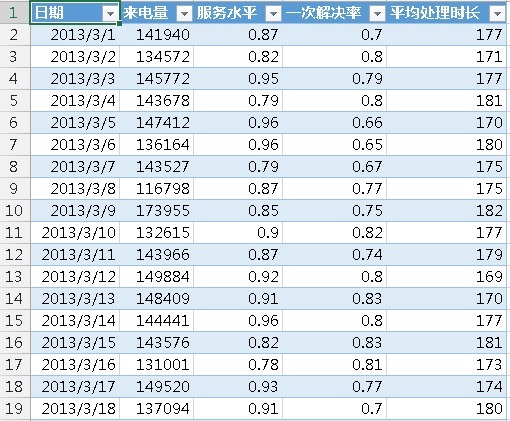510x421 pixels.
Task: Open the 来电量 column filter dropdown
Action: click(184, 14)
